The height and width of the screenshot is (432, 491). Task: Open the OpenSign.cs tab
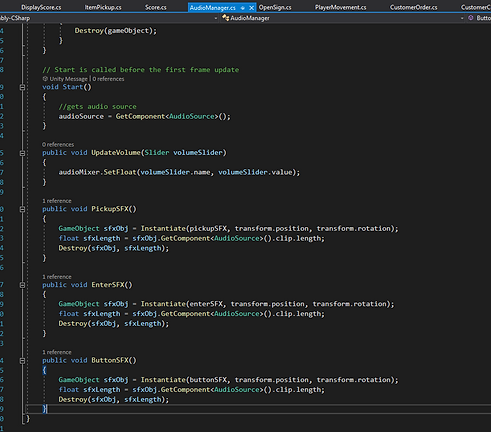[x=275, y=7]
